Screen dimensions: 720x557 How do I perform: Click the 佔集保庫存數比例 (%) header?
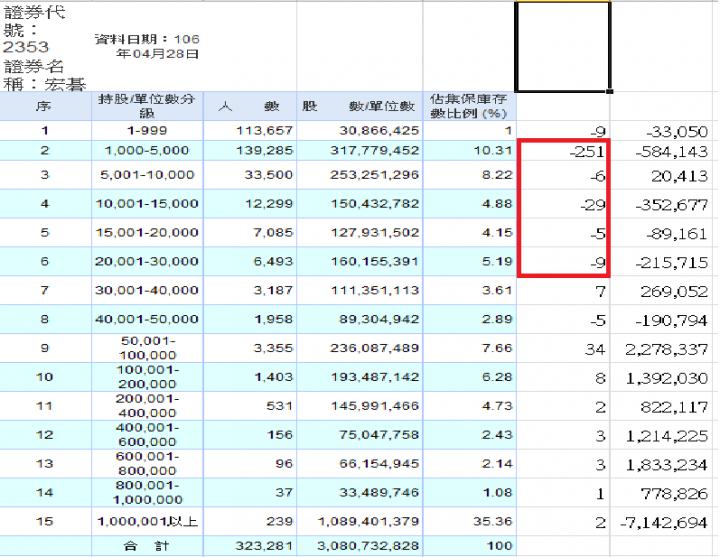point(469,106)
